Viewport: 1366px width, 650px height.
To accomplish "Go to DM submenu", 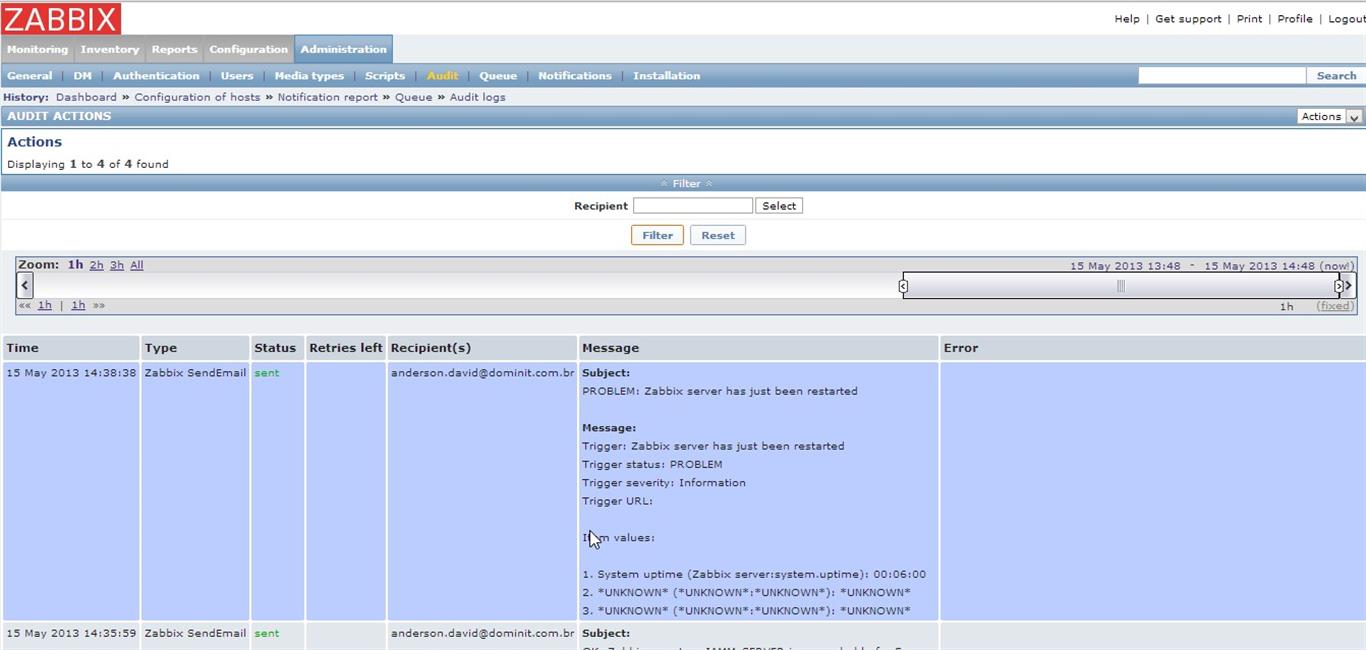I will pyautogui.click(x=83, y=76).
